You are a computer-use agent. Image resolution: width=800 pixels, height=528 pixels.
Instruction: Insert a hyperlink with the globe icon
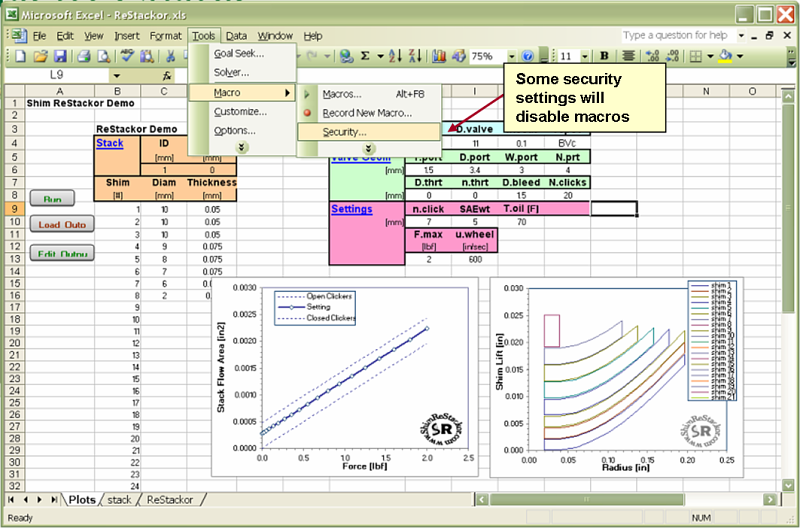[346, 56]
